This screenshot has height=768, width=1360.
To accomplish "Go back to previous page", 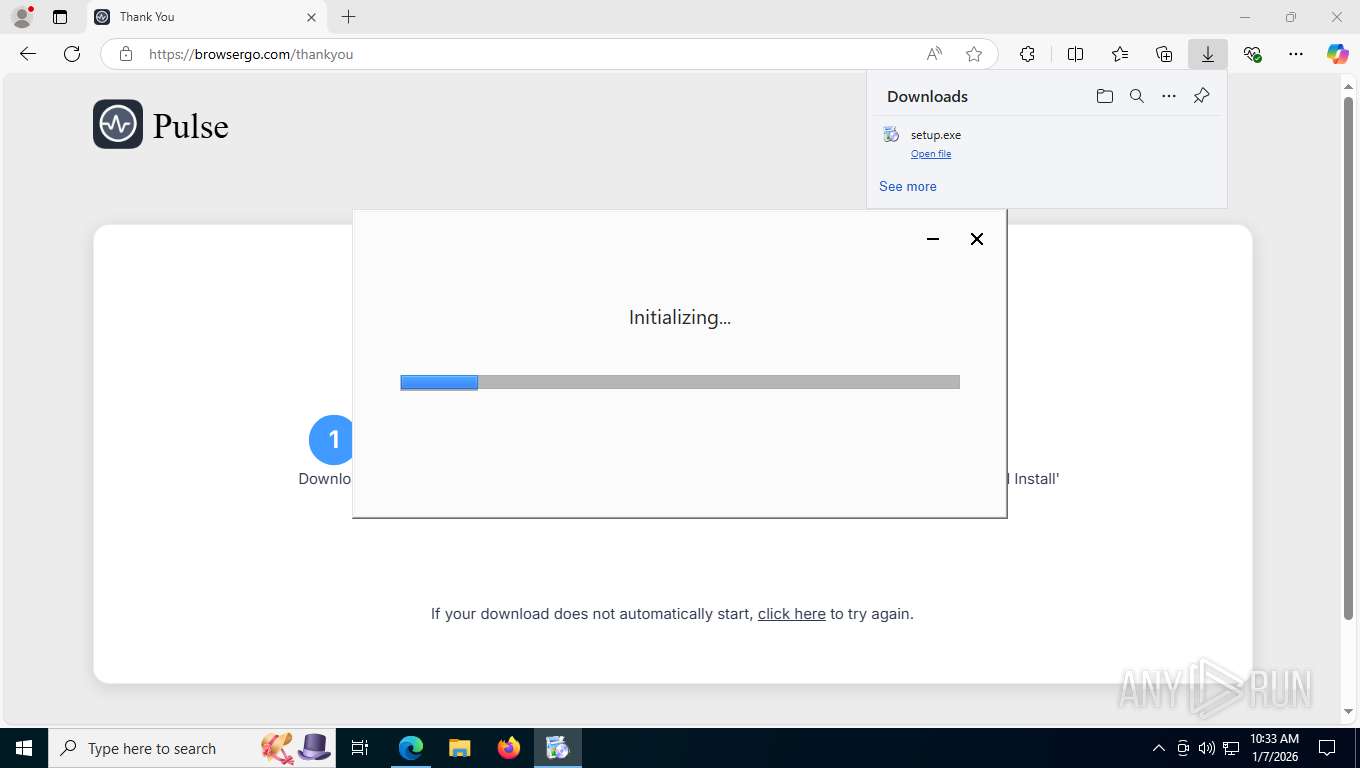I will click(x=28, y=54).
